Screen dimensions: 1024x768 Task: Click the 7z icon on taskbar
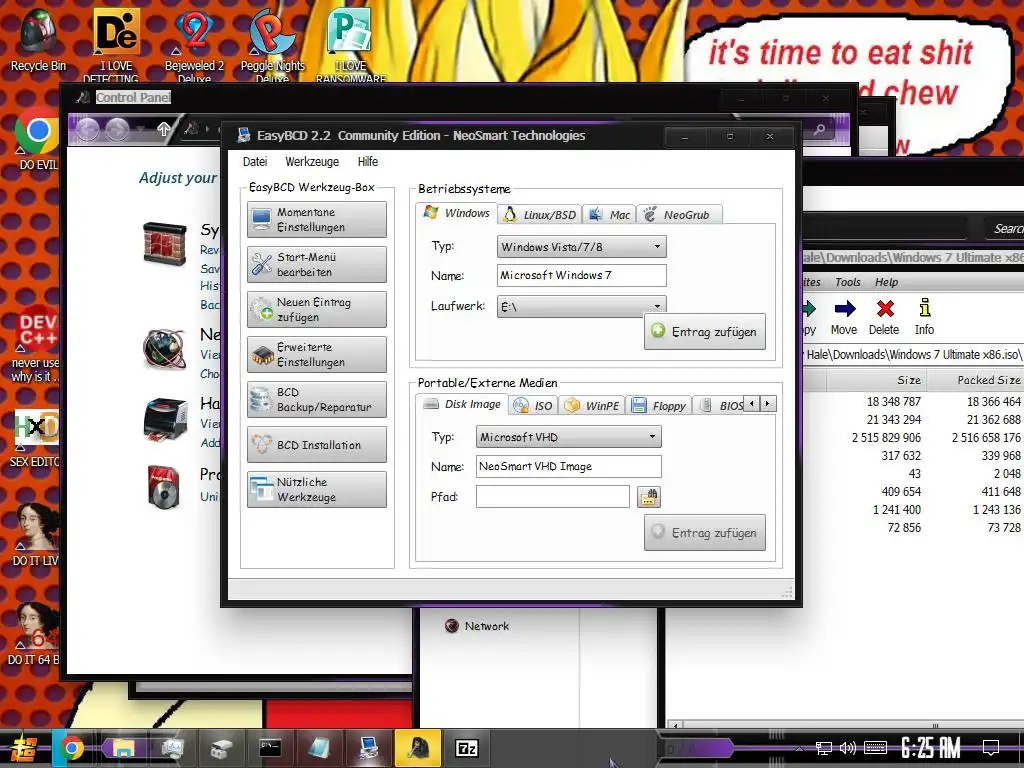click(x=466, y=748)
